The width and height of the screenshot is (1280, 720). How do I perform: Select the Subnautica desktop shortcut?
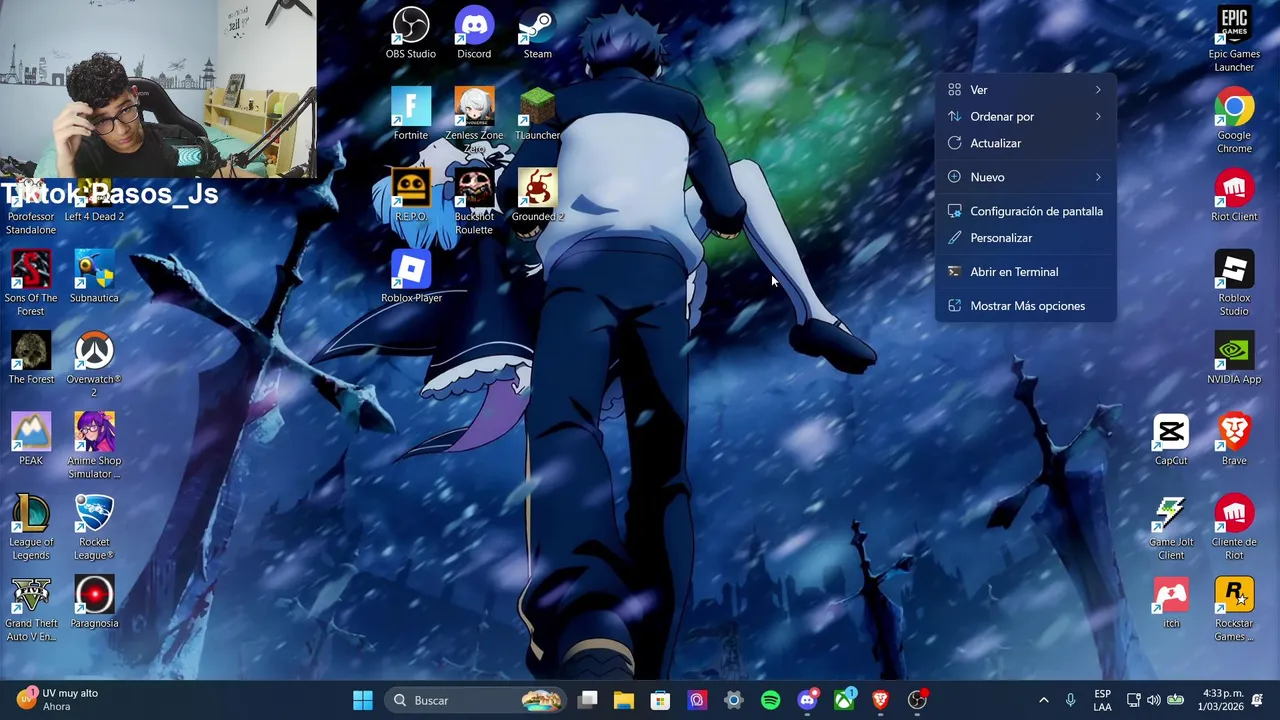[94, 277]
